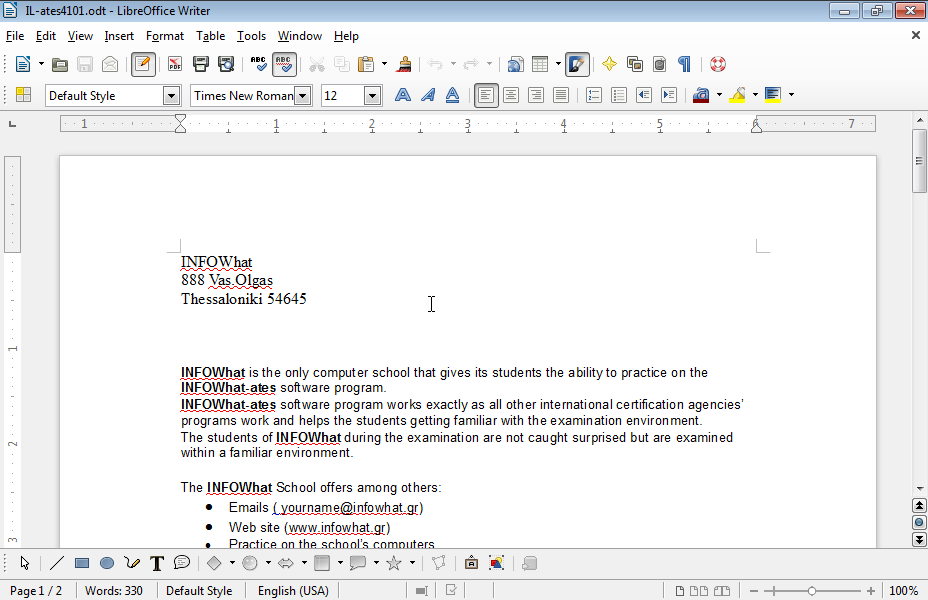
Task: Toggle Italic formatting
Action: pyautogui.click(x=427, y=95)
